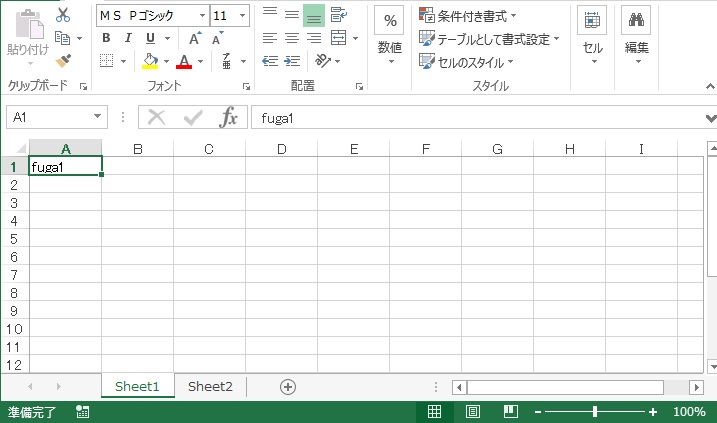Open alignment dialog launcher (配置)
The height and width of the screenshot is (423, 717).
click(x=359, y=86)
